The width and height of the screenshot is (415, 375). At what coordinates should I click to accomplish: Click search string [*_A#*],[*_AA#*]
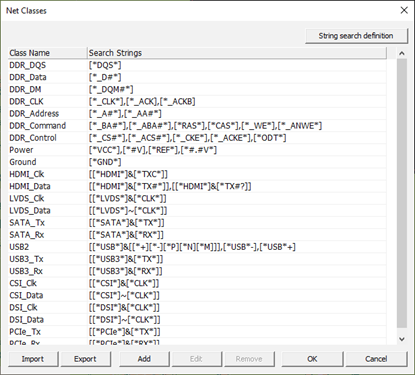tap(125, 114)
